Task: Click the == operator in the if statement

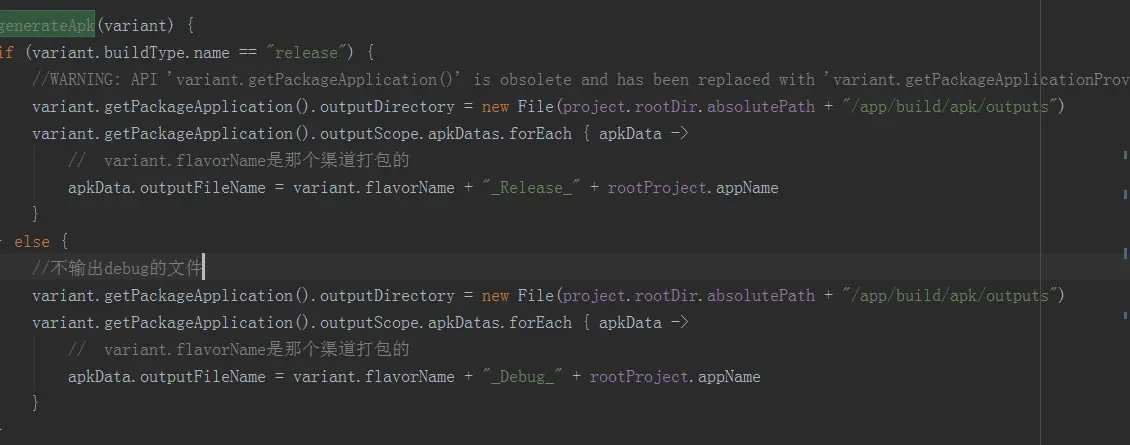Action: pos(248,53)
